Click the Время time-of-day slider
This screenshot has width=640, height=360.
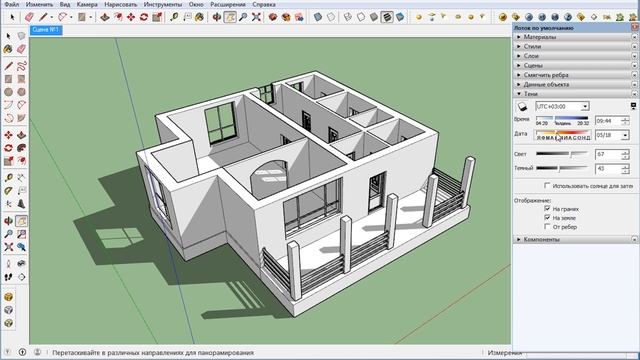[x=562, y=118]
